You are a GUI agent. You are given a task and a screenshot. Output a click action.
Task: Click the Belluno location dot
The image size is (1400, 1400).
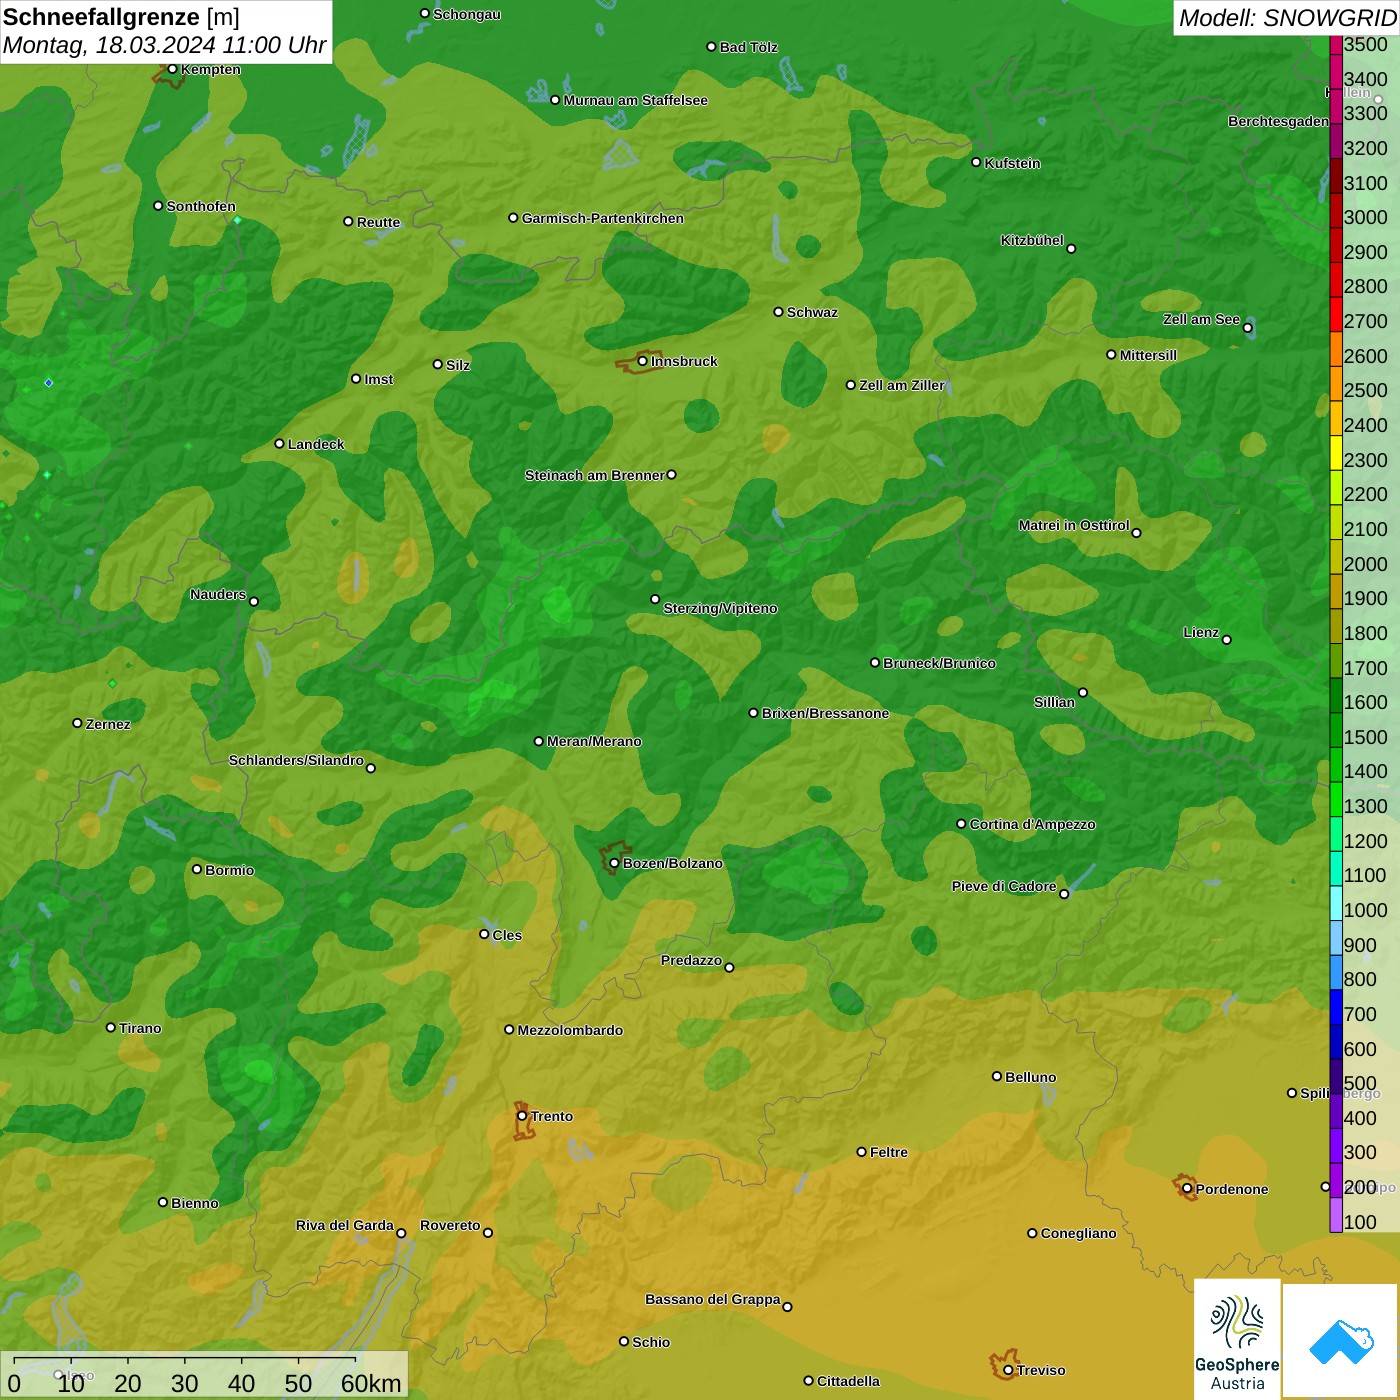997,1076
